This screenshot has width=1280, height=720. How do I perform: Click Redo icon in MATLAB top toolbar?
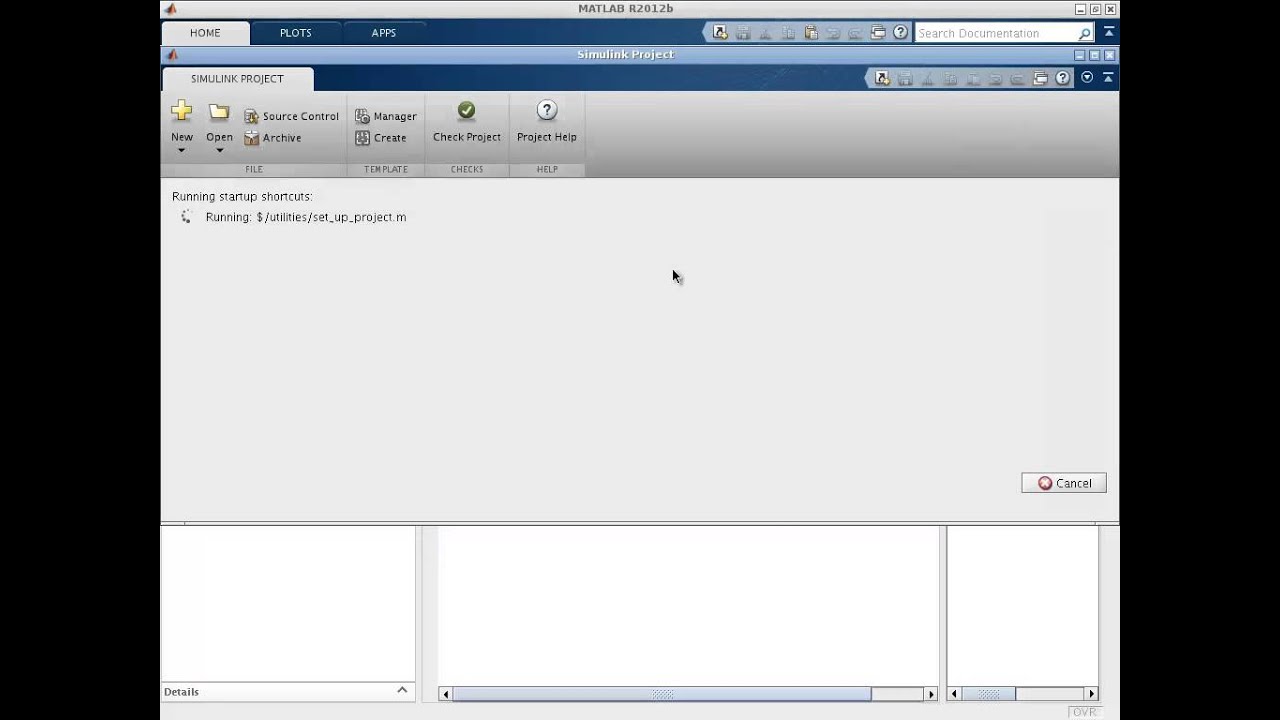(855, 33)
